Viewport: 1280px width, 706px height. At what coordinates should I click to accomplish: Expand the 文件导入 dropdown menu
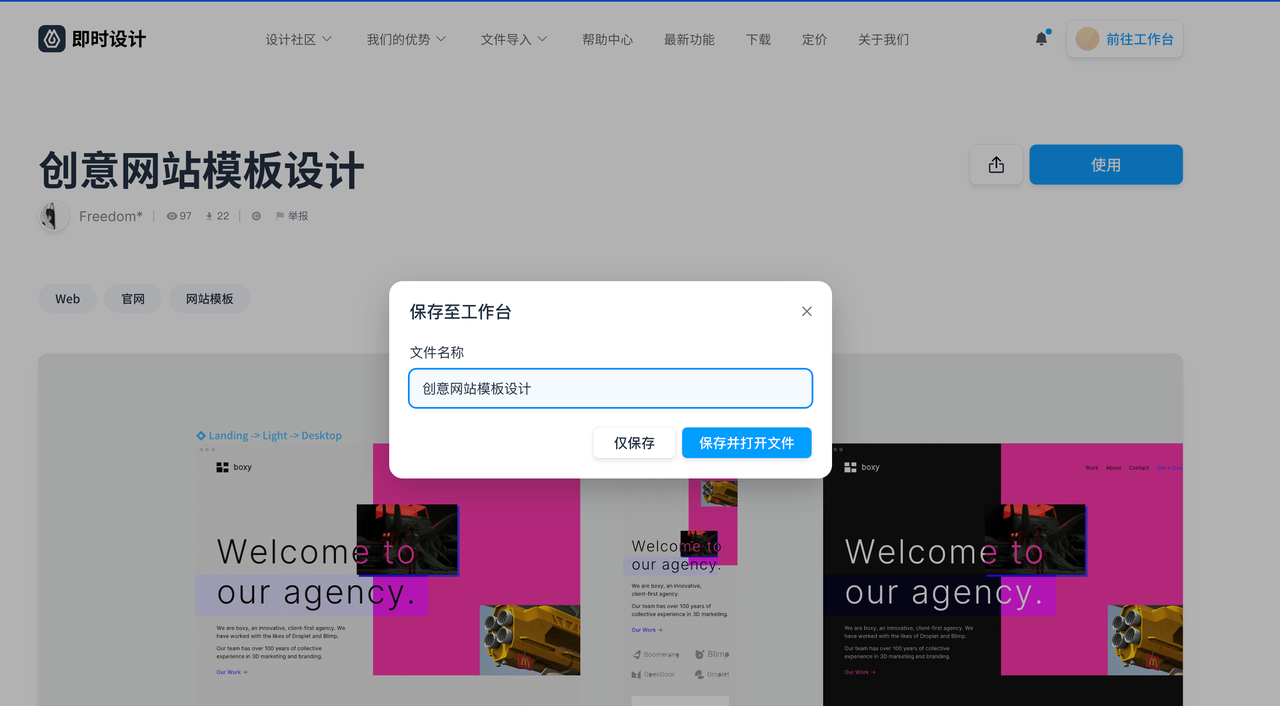(x=513, y=40)
